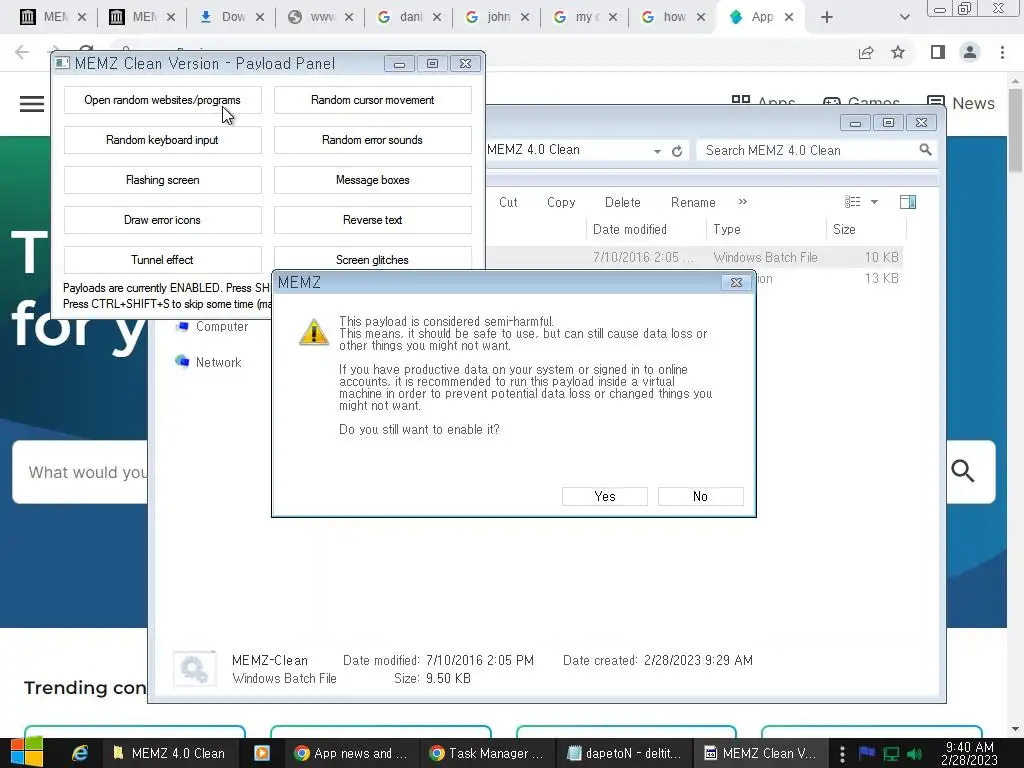Sort by Size column header
The height and width of the screenshot is (768, 1024).
[844, 229]
